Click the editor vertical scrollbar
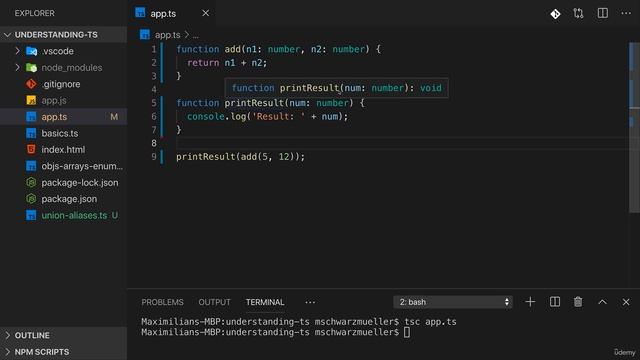Viewport: 640px width, 360px height. coord(634,127)
